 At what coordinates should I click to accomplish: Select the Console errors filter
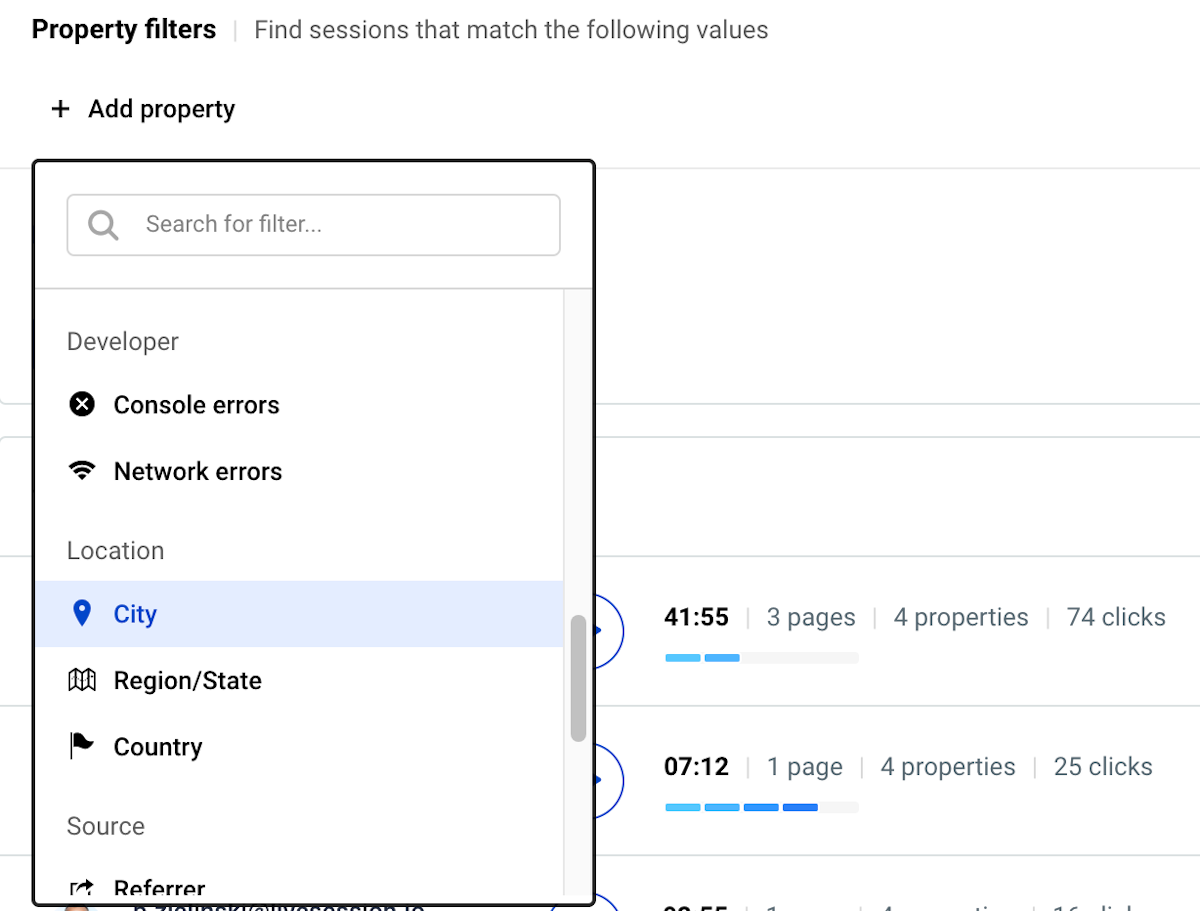tap(299, 404)
